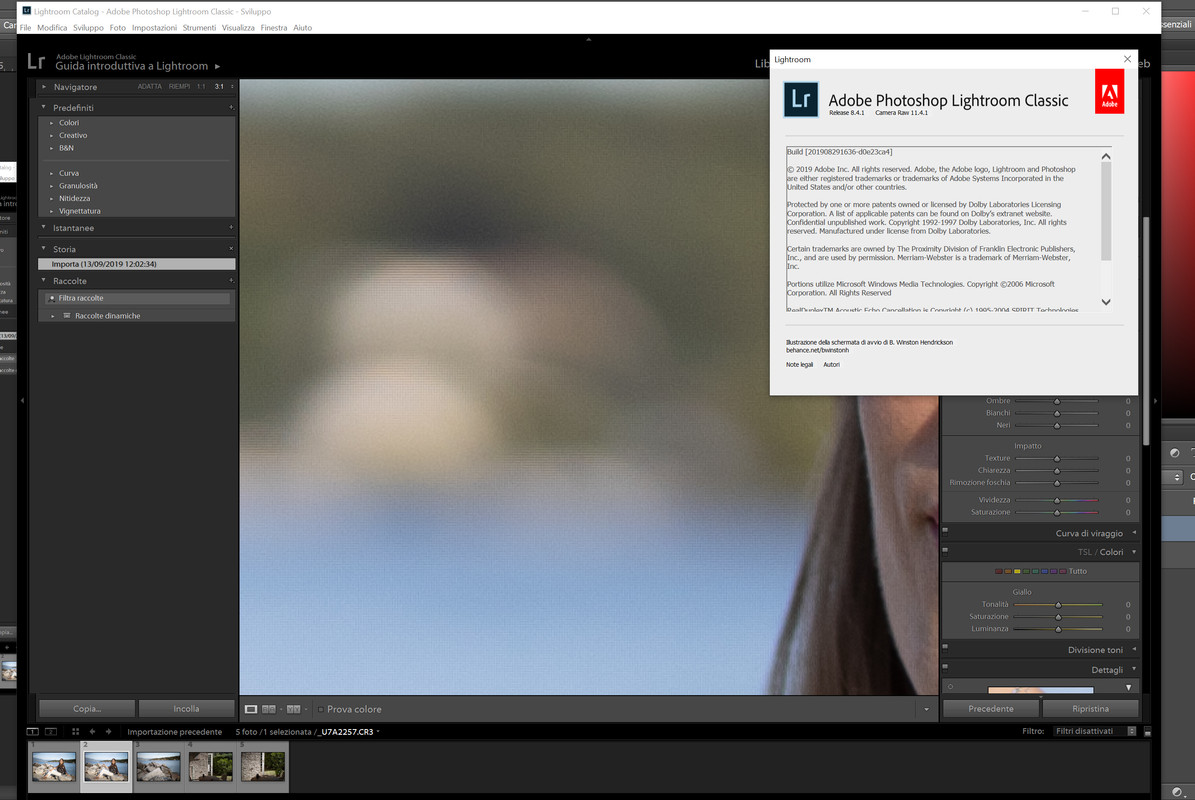The image size is (1195, 800).
Task: Click the Adobe logo in About dialog
Action: [x=1110, y=91]
